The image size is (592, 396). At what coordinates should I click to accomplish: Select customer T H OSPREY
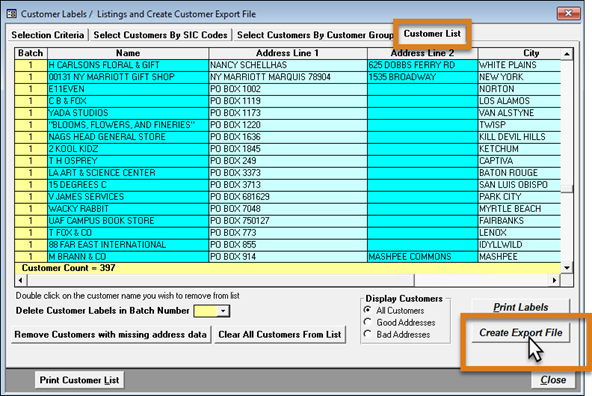pos(128,161)
